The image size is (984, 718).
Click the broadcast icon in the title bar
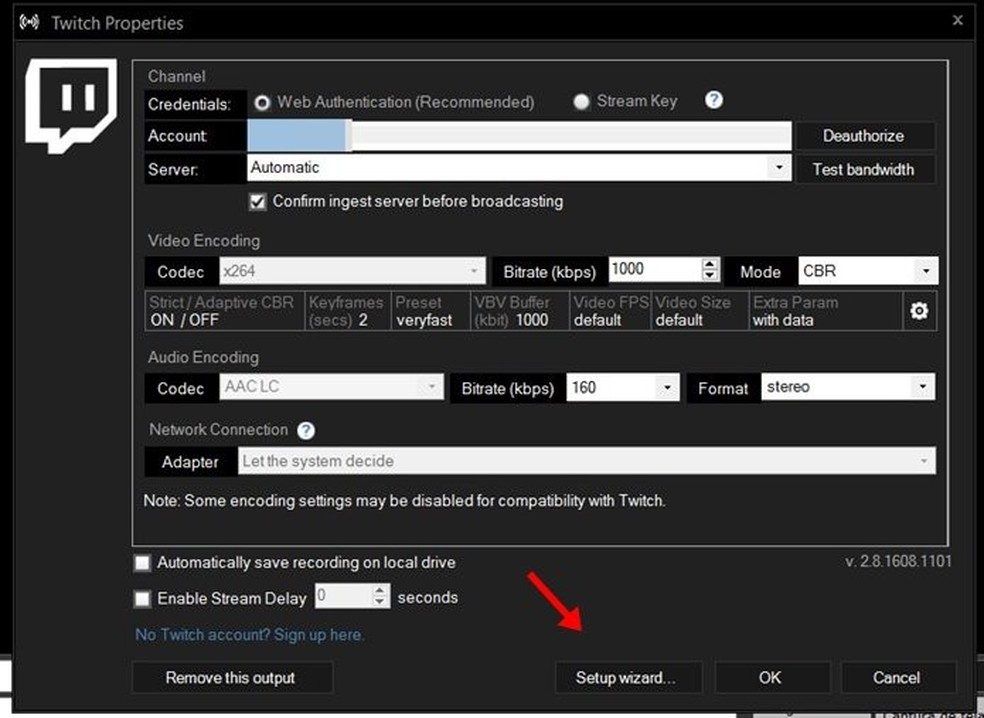[29, 21]
